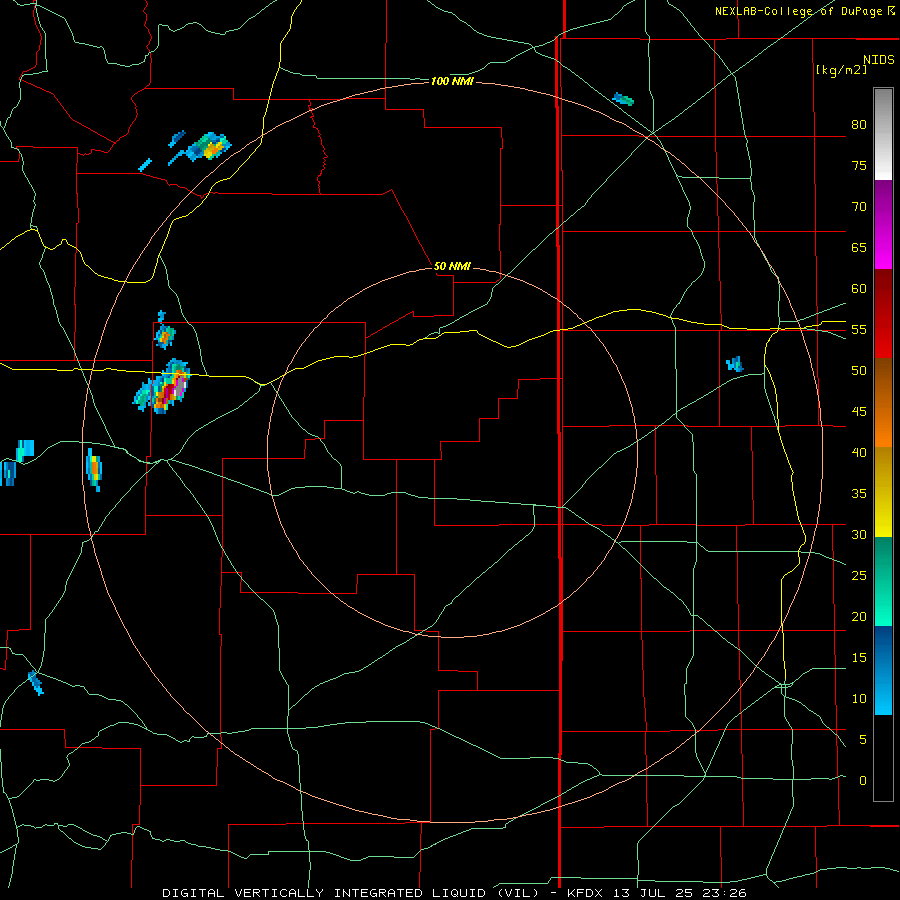Click the scale value 25
The image size is (900, 900).
click(859, 576)
